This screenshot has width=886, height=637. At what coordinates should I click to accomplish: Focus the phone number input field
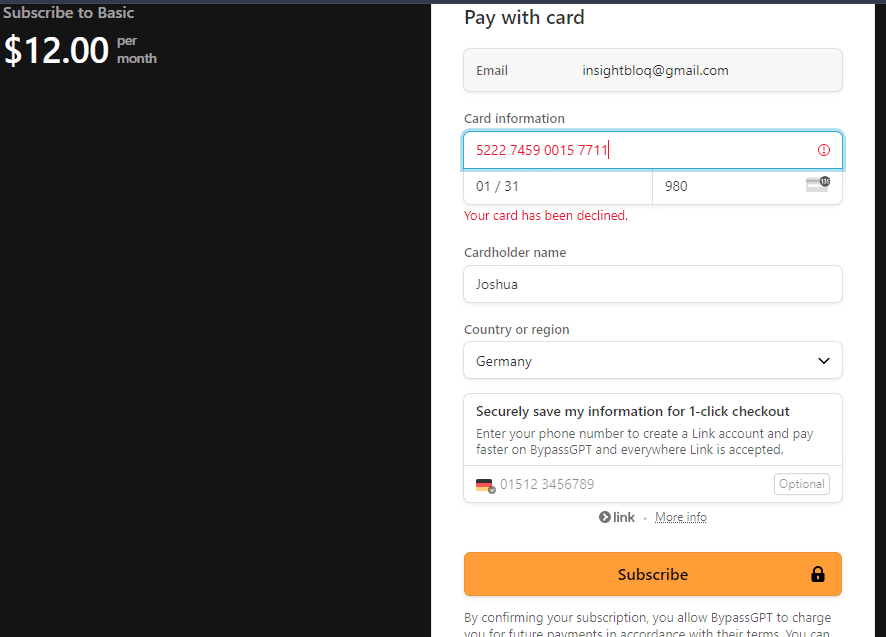(630, 485)
